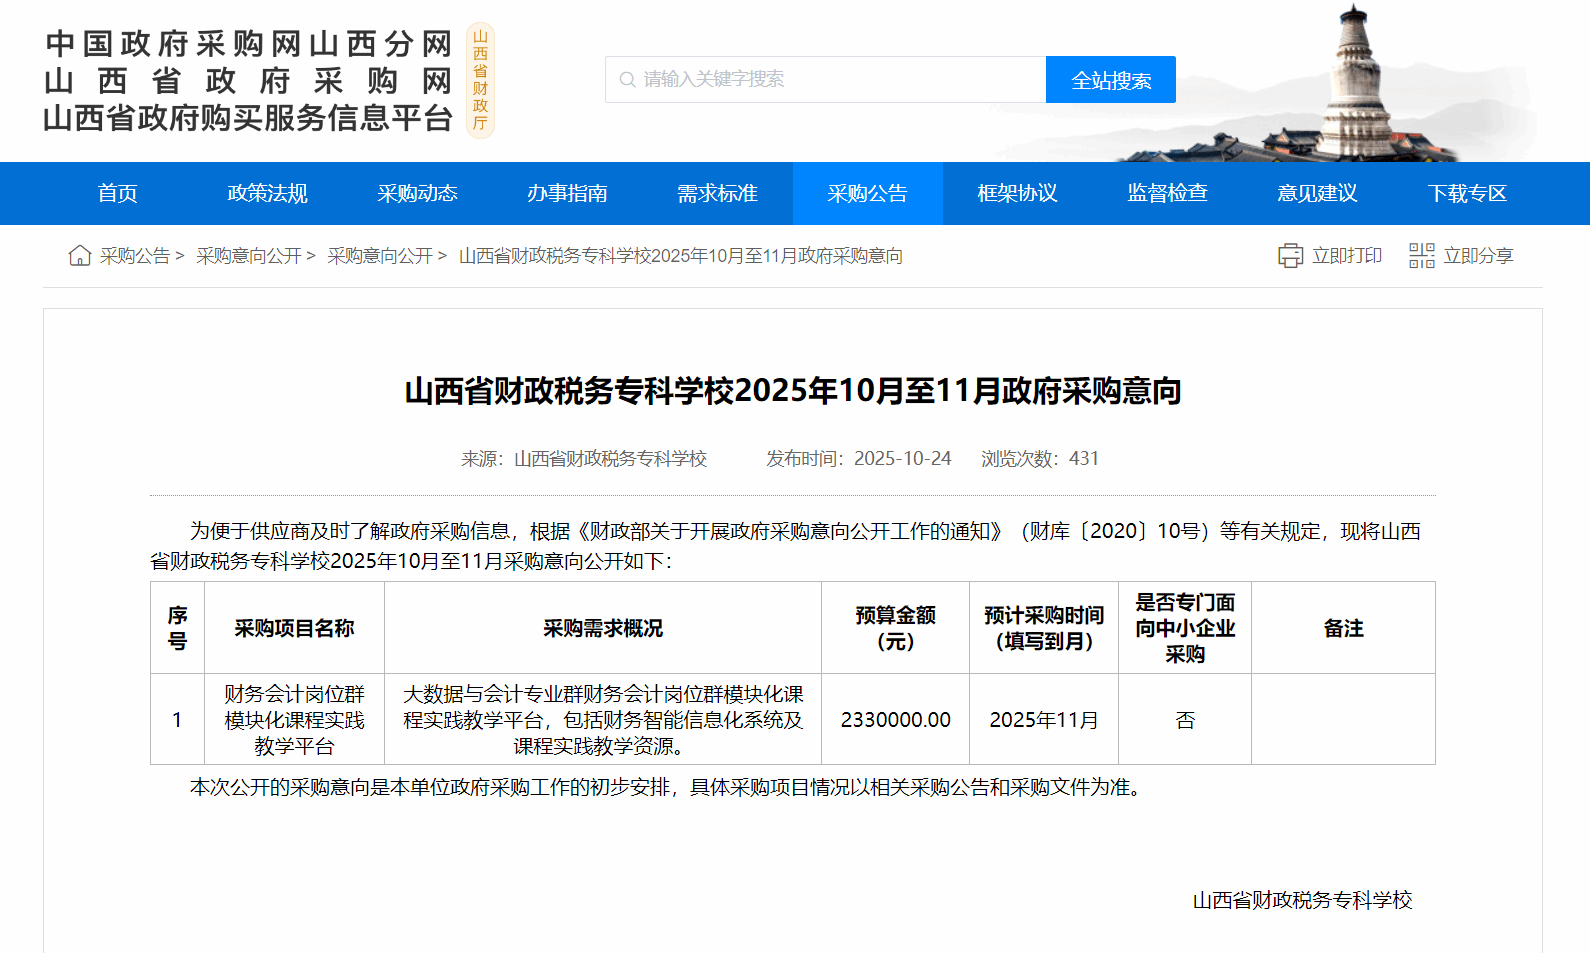This screenshot has width=1590, height=953.
Task: Switch to 需求标准 section
Action: (718, 194)
